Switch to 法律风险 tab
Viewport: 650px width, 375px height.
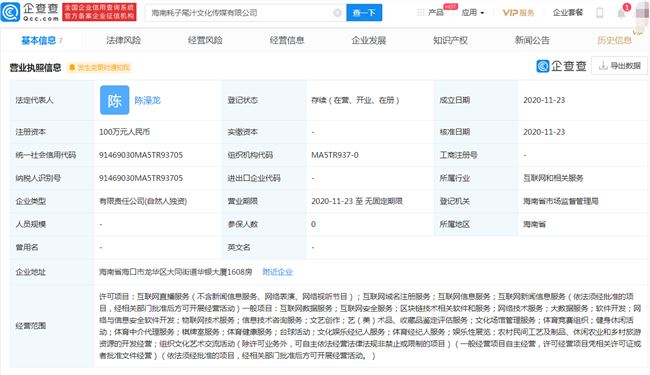click(x=124, y=40)
